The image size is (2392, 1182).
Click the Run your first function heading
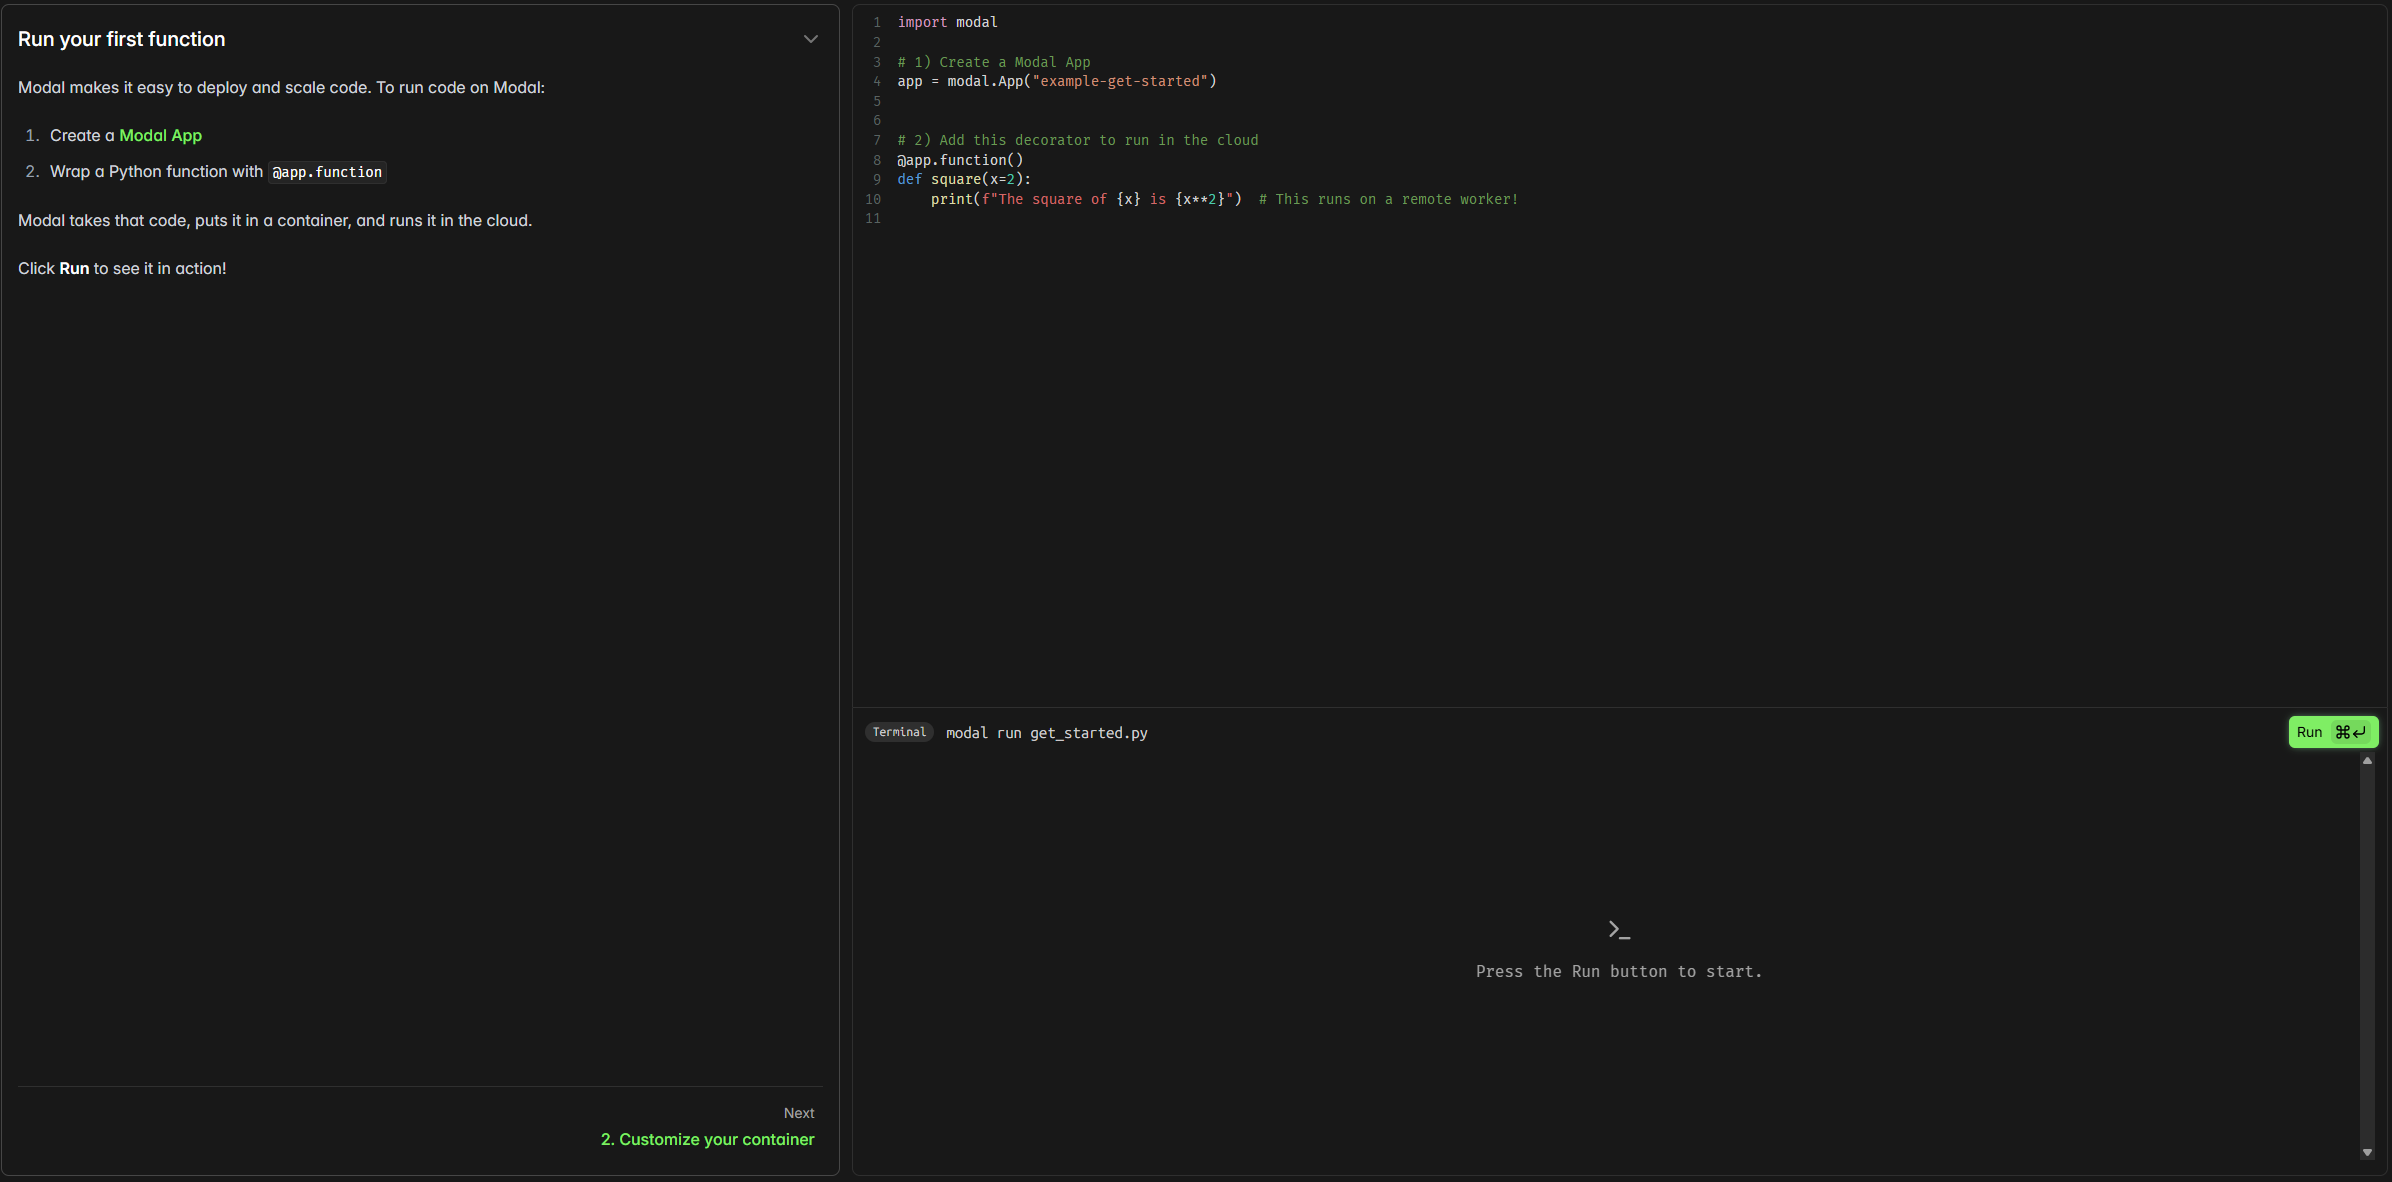click(121, 39)
